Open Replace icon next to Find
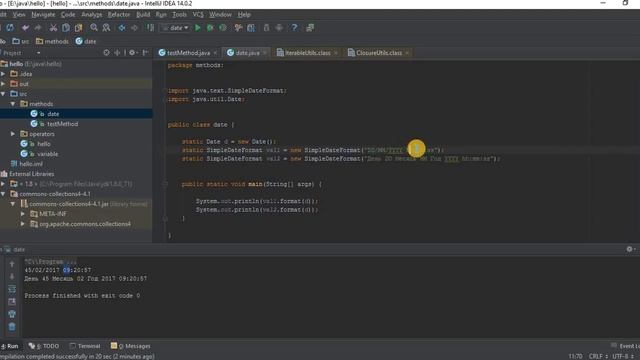The width and height of the screenshot is (640, 360). (x=106, y=28)
